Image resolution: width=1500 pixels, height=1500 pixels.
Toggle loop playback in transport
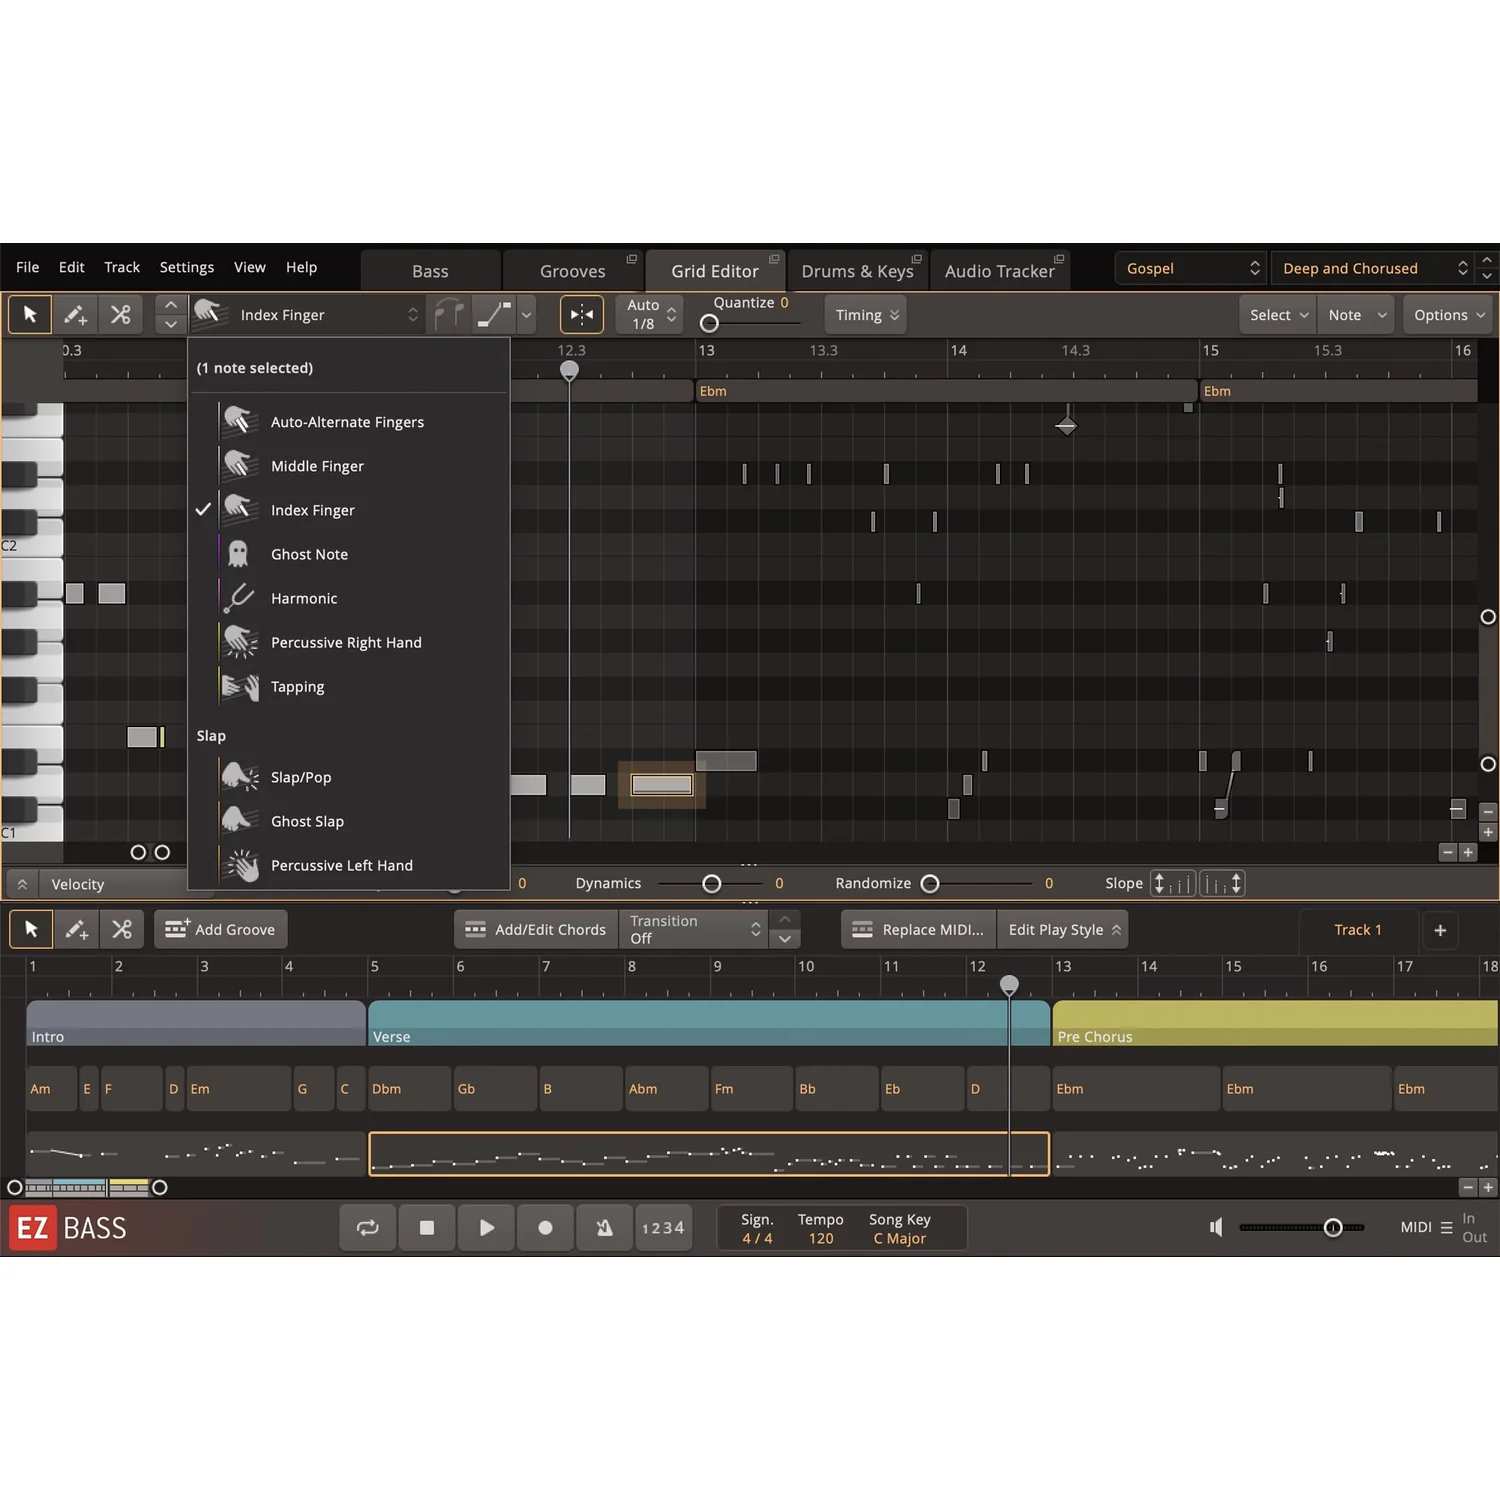pyautogui.click(x=368, y=1228)
